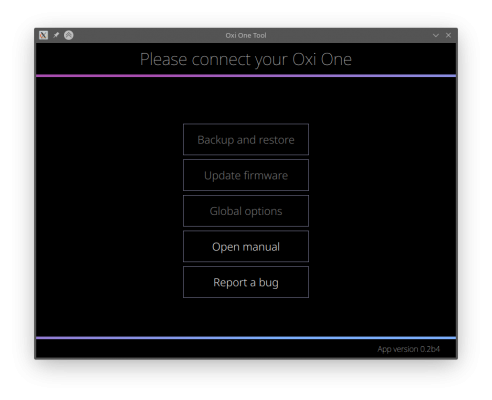This screenshot has height=400, width=492.
Task: Select Update firmware
Action: [246, 175]
